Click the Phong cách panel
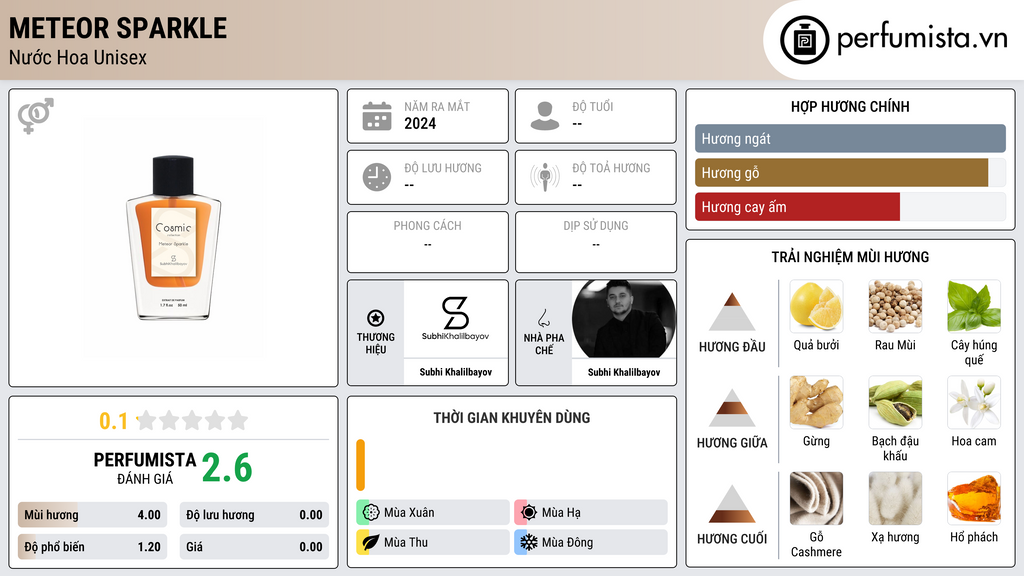 (428, 242)
